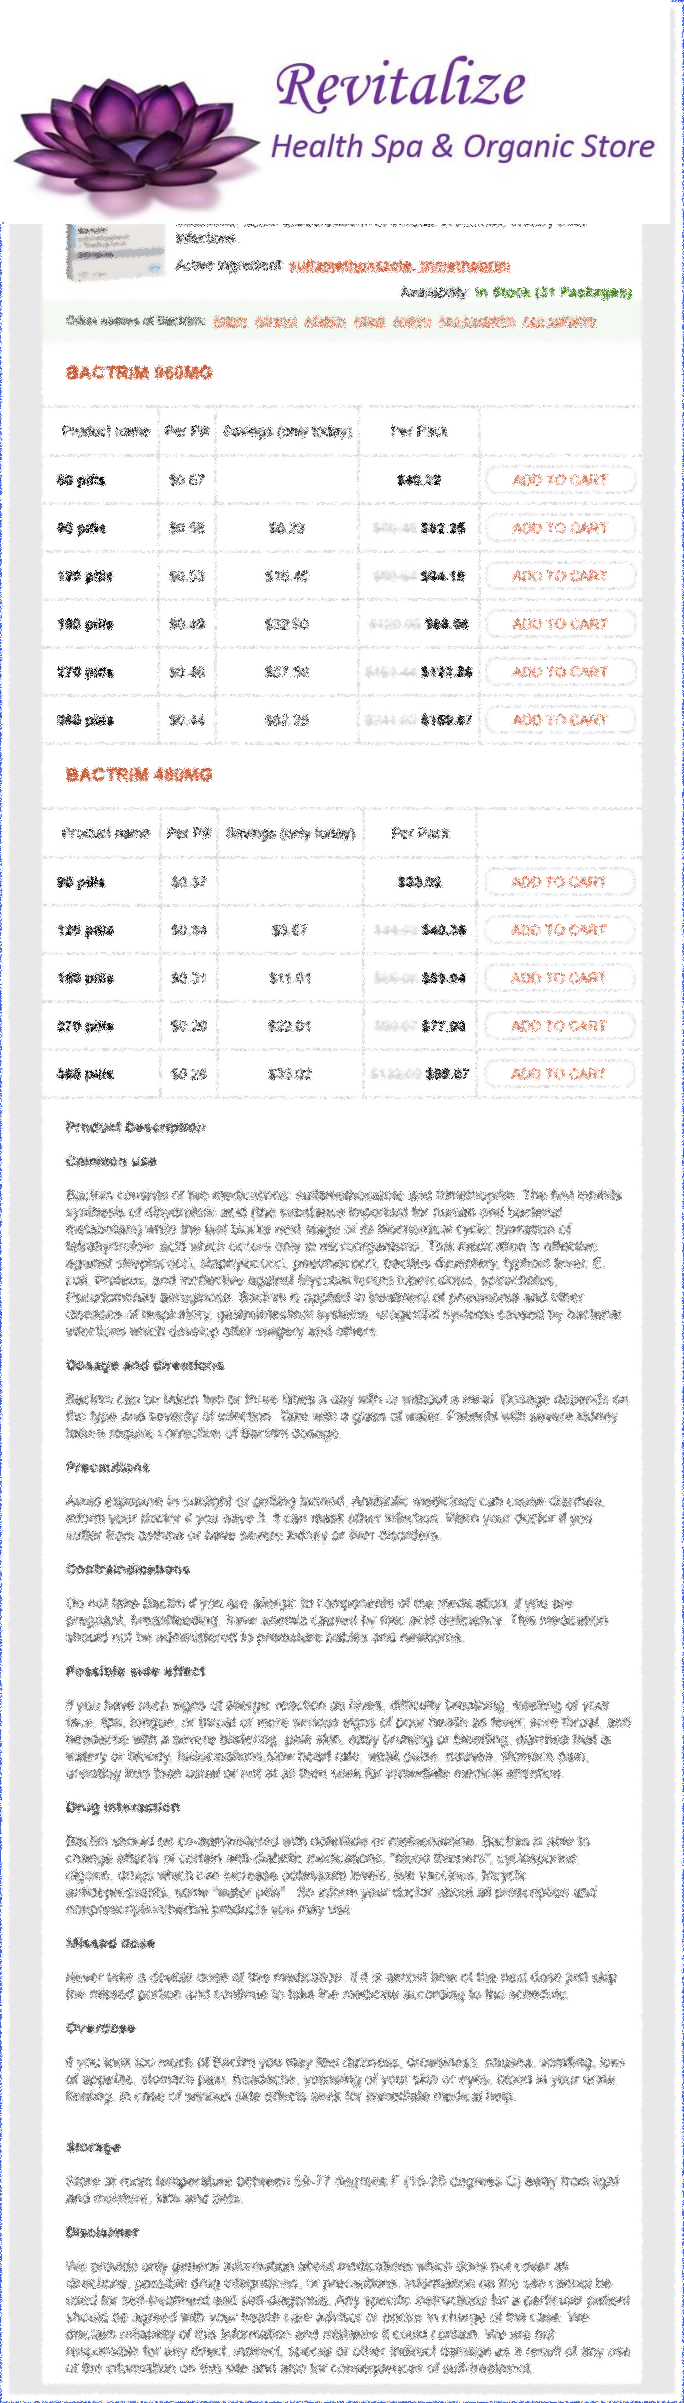Add 270 pills of Bactrim 960mg to cart

(560, 672)
